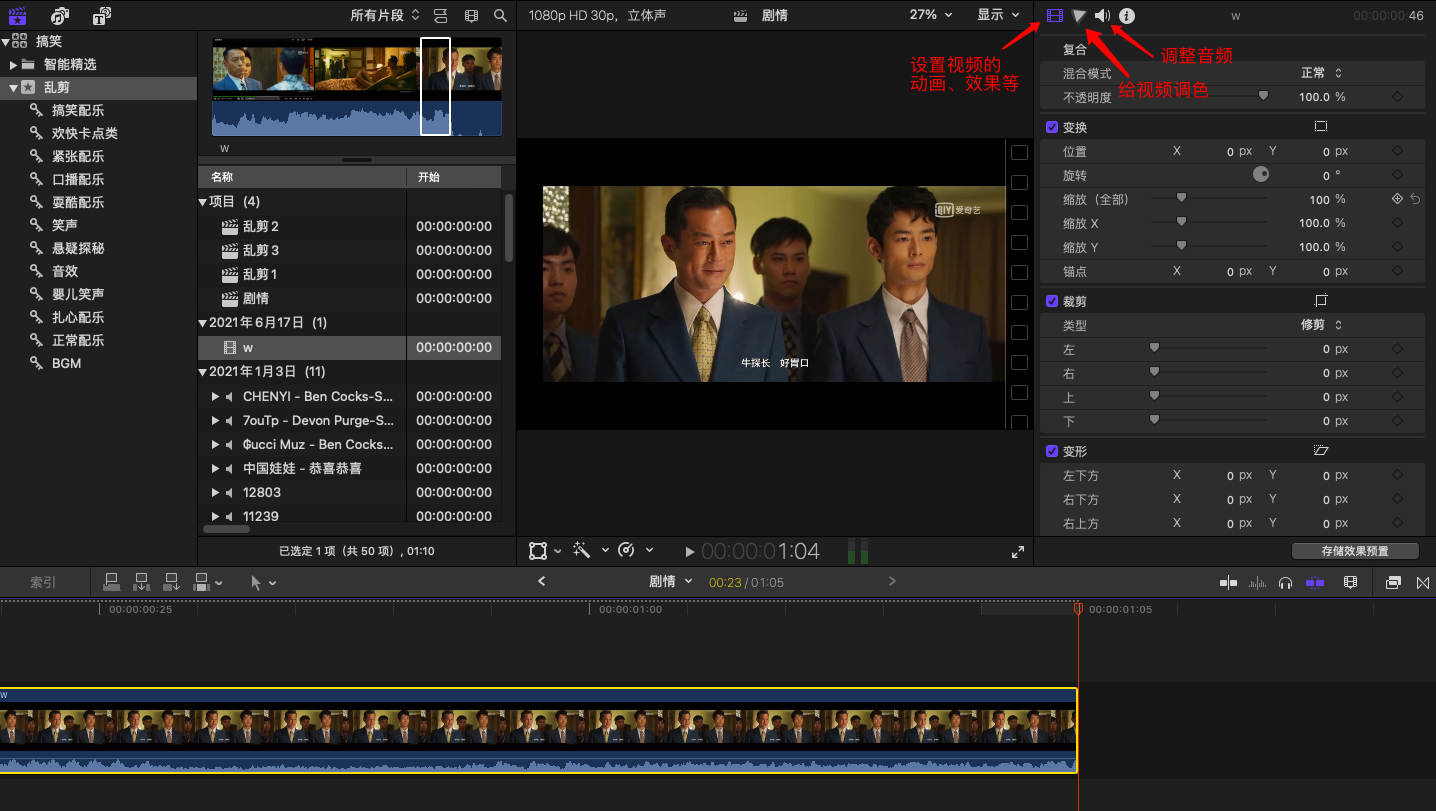Disable the 变换 Transform checkbox

pos(1052,127)
